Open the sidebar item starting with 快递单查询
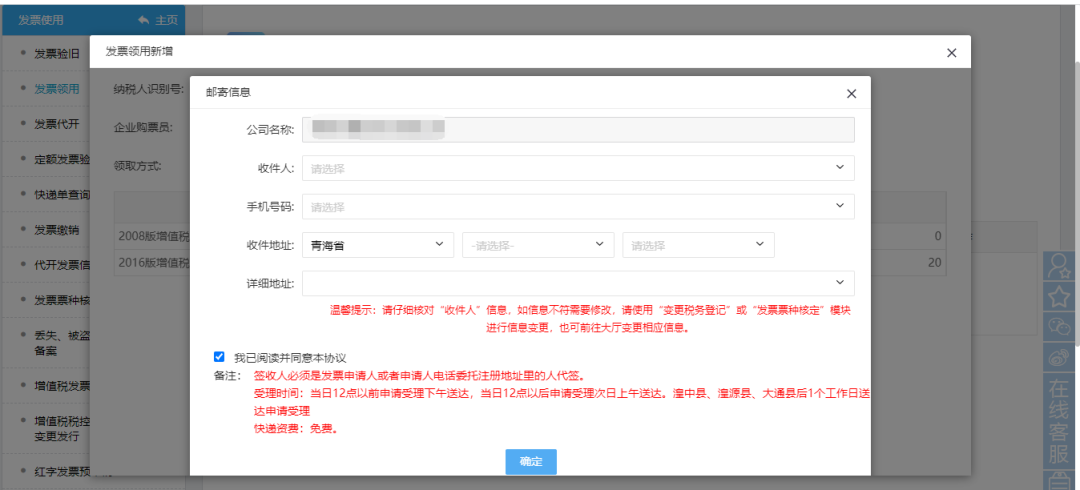Screen dimensions: 1080x490 (62, 194)
